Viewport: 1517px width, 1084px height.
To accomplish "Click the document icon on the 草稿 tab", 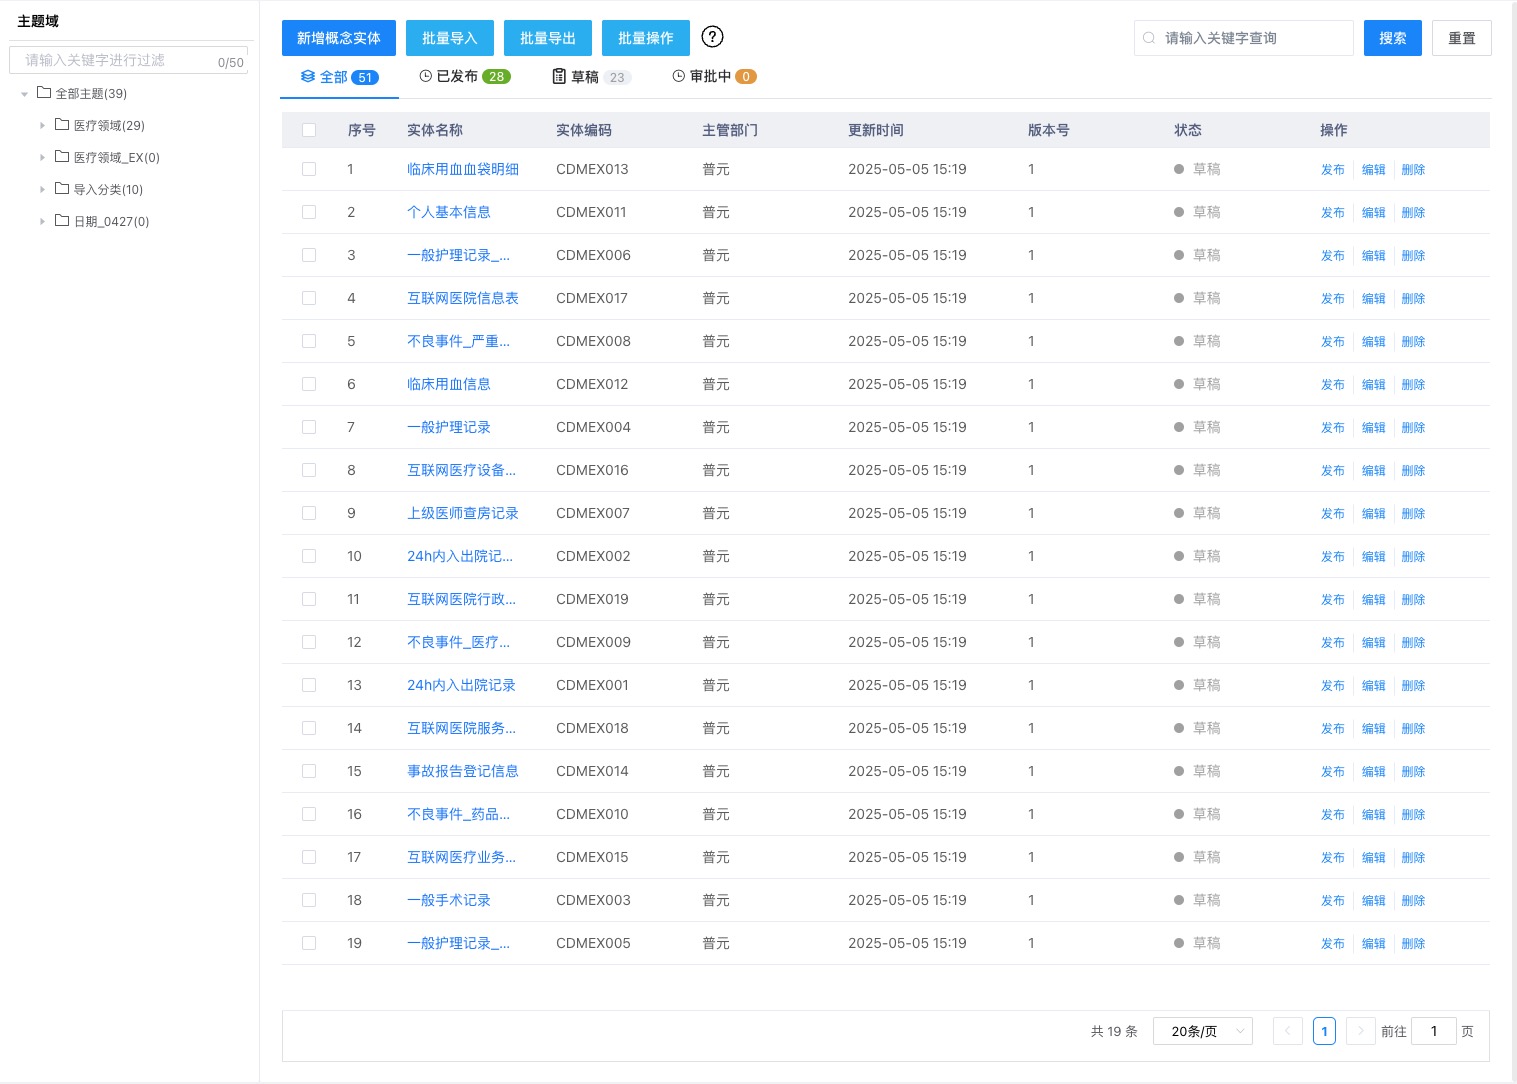I will click(x=558, y=76).
